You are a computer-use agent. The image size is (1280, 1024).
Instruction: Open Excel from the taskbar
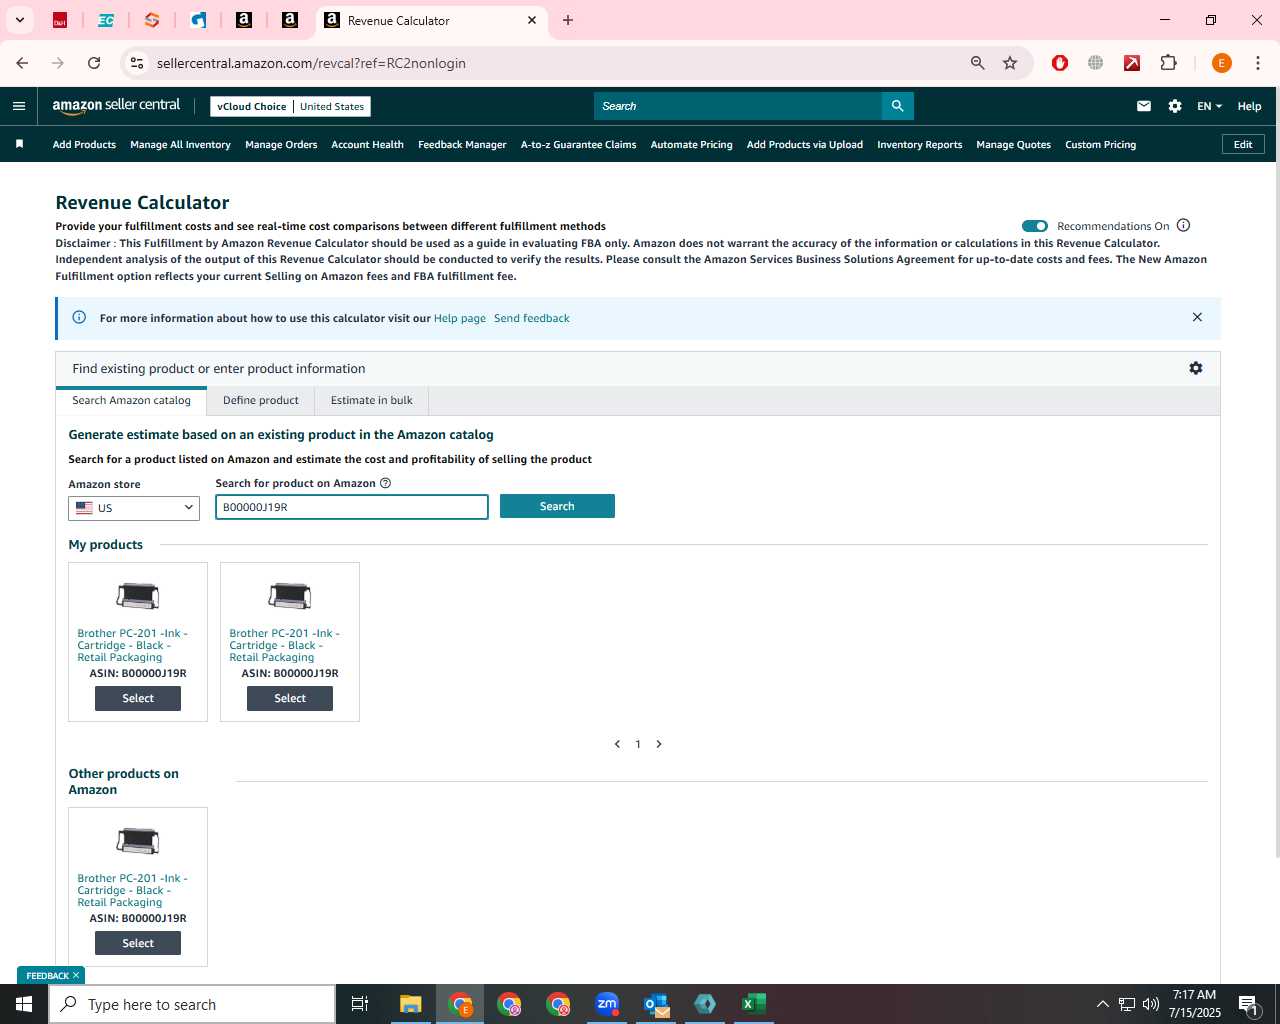pos(754,1004)
